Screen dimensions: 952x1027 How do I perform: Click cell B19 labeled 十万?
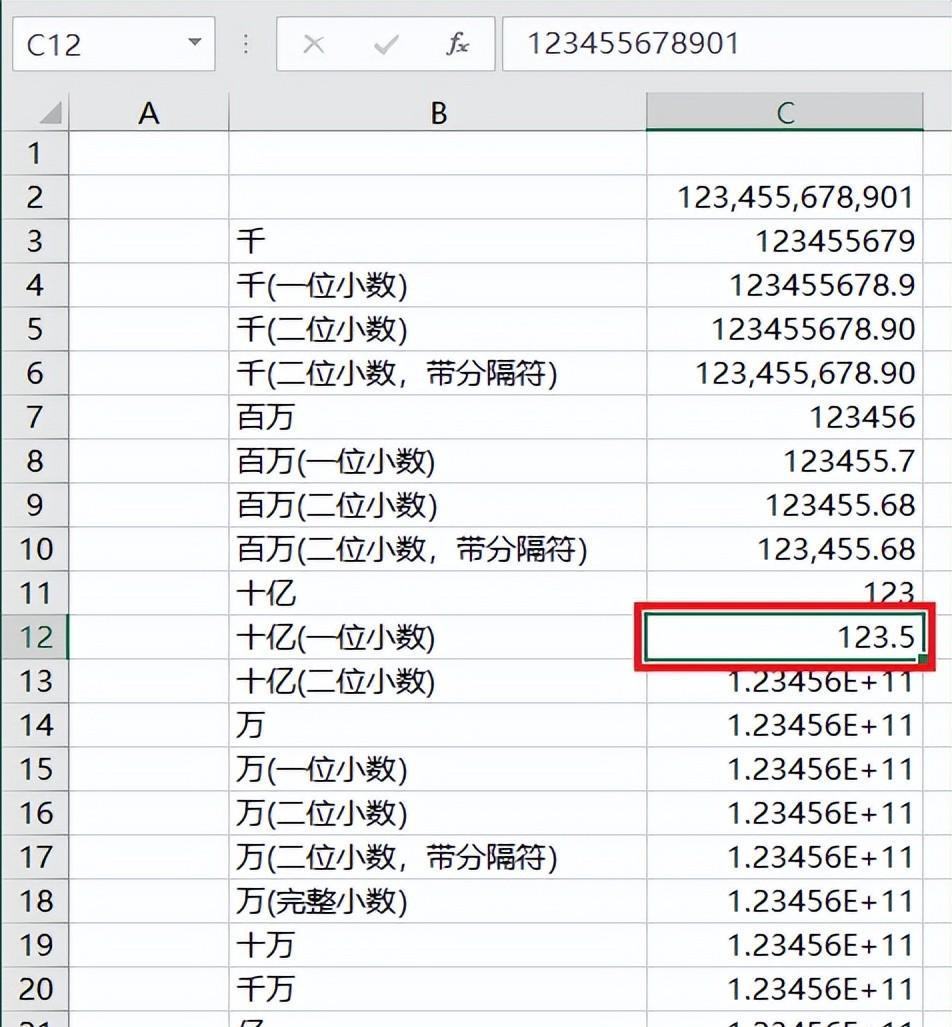point(438,944)
